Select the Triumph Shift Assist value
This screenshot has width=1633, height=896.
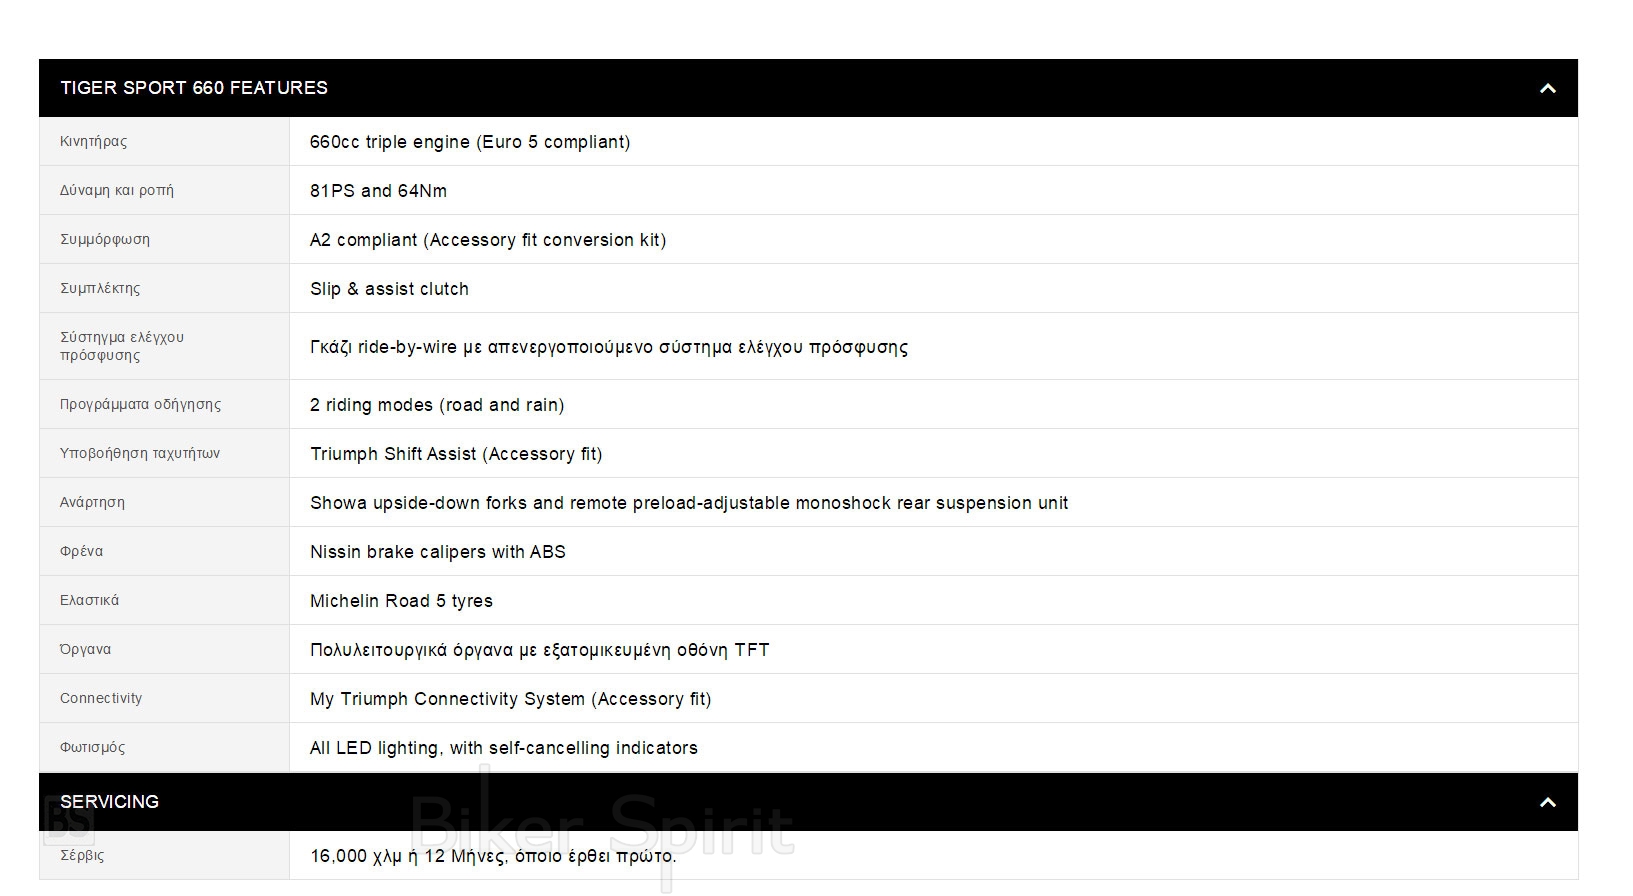pos(456,454)
